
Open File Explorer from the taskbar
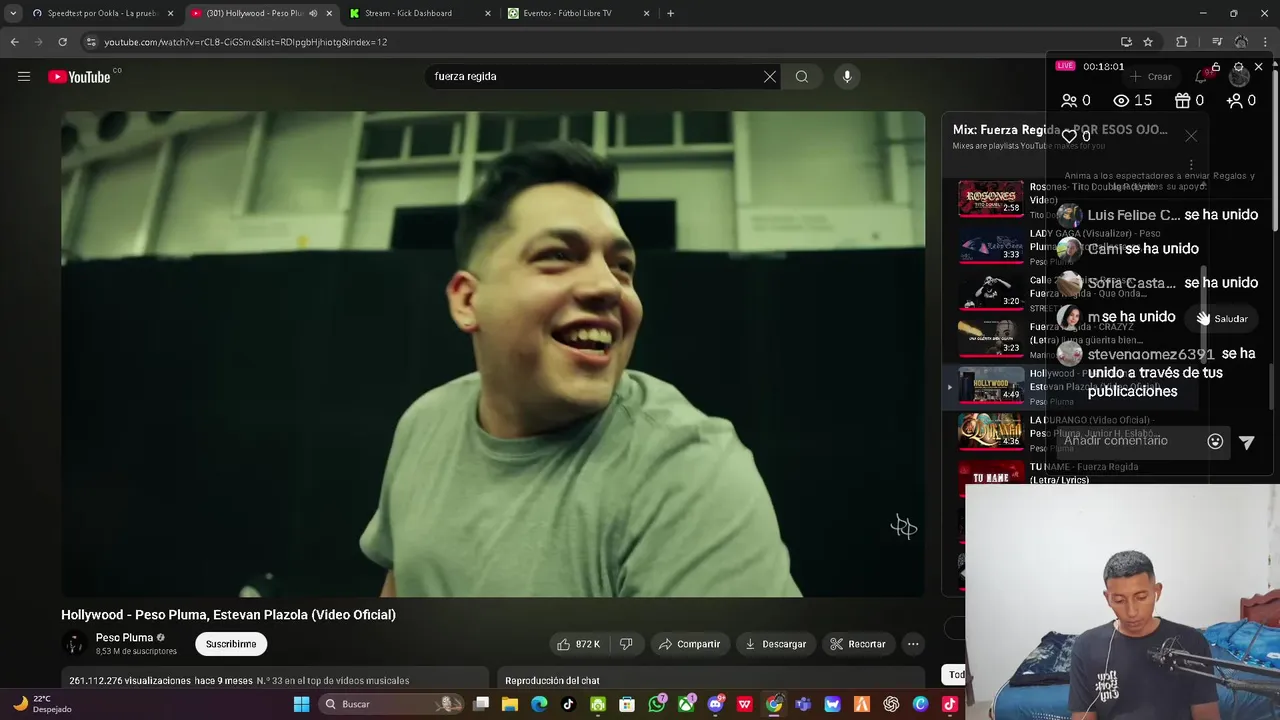pos(510,704)
